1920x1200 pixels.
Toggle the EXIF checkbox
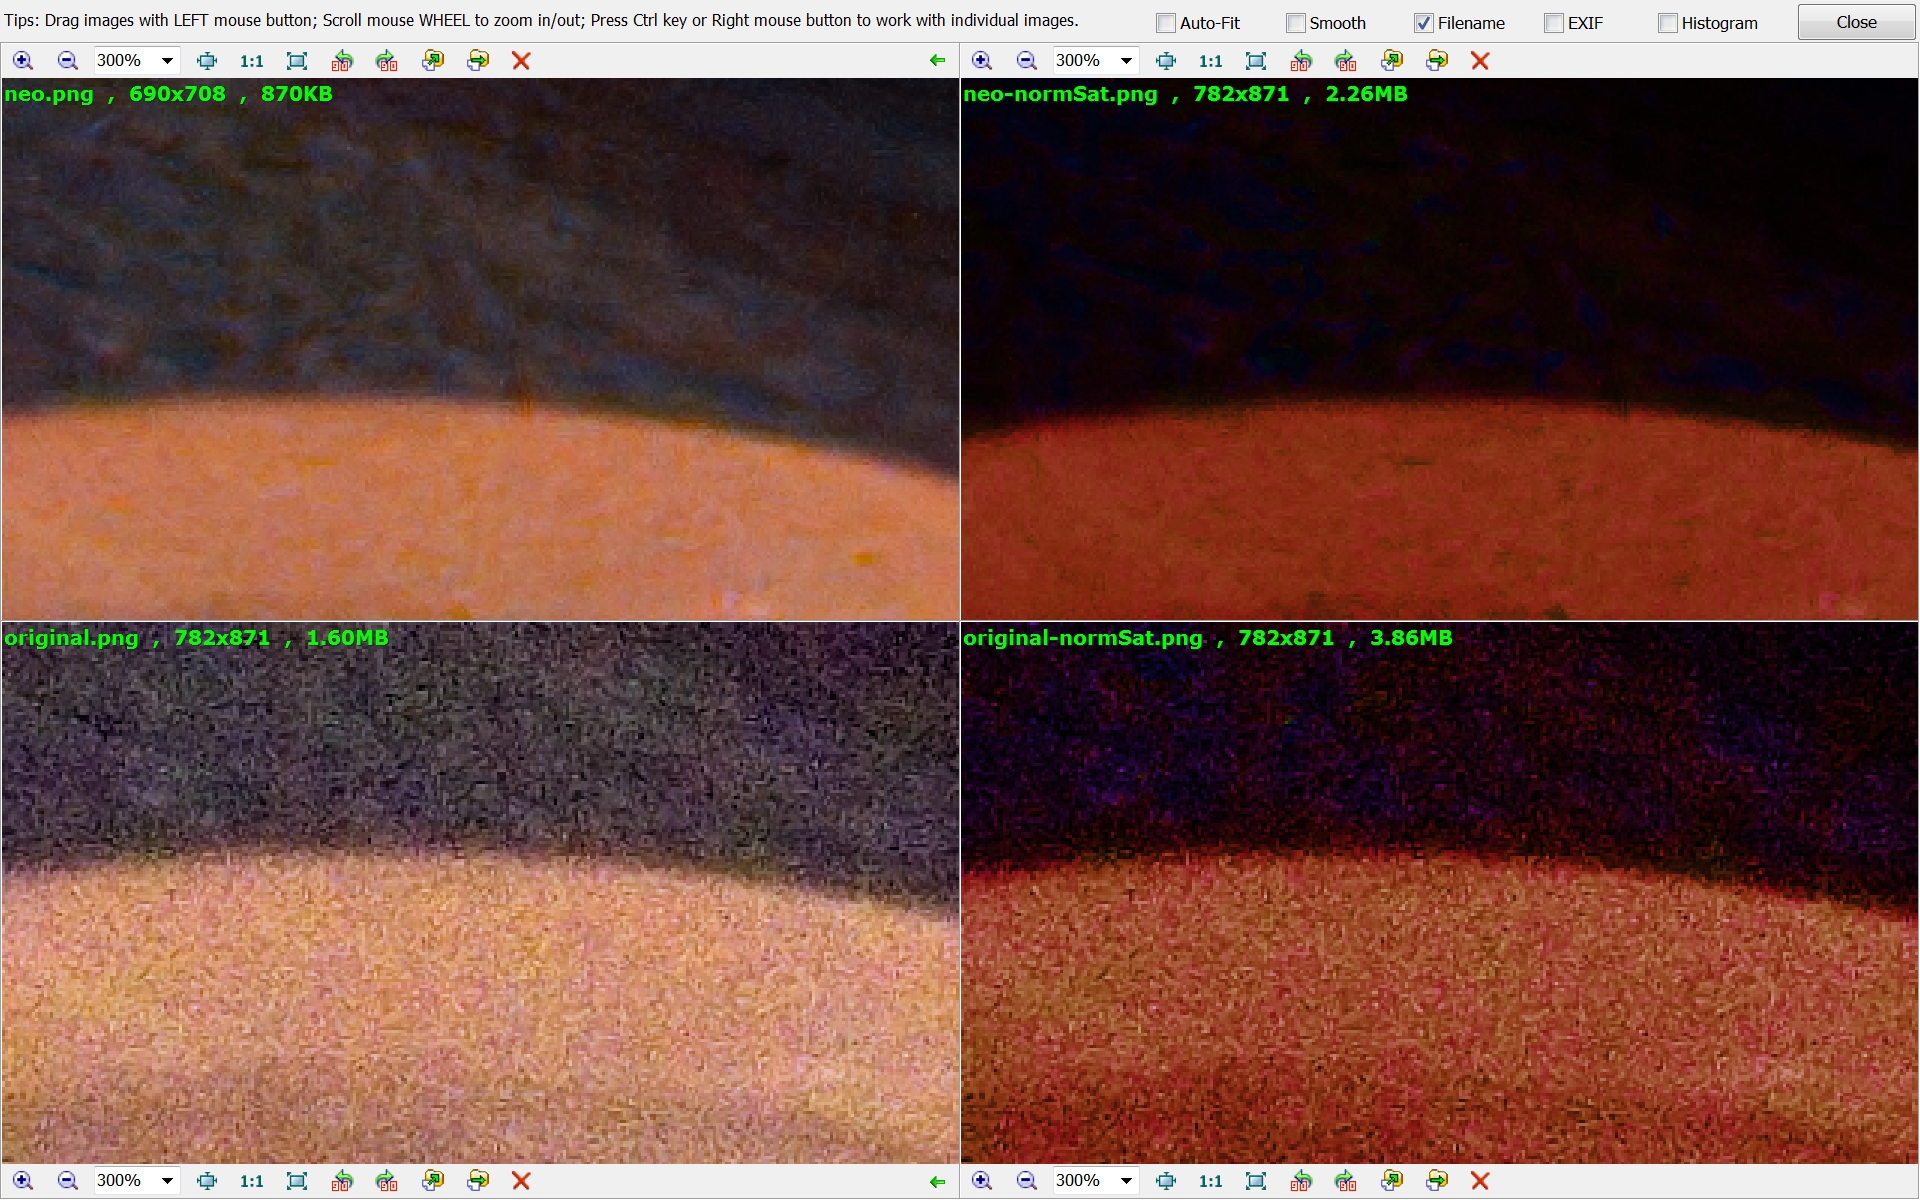click(1554, 23)
